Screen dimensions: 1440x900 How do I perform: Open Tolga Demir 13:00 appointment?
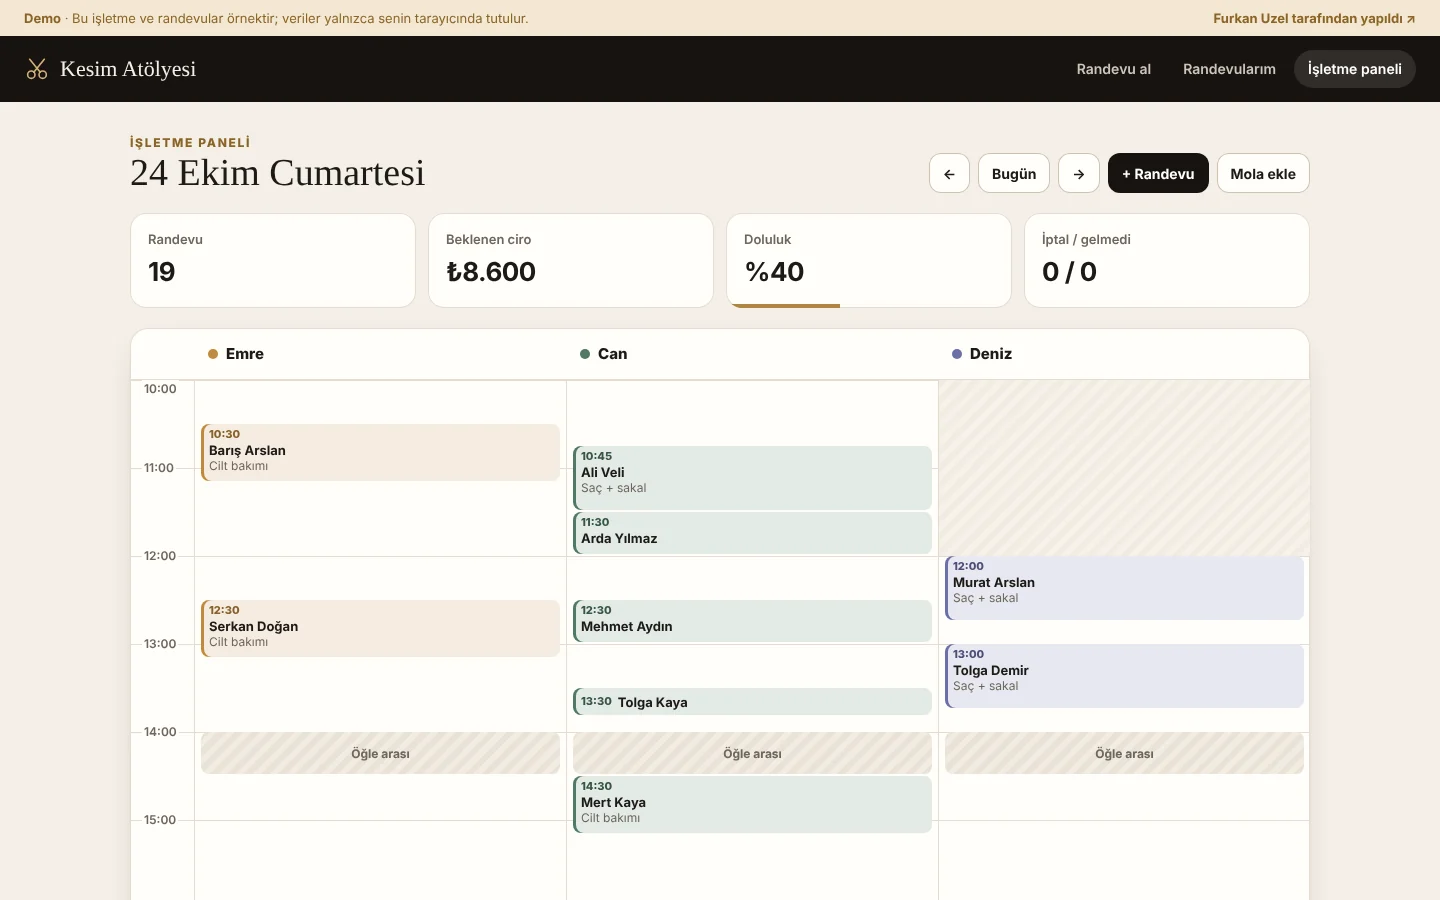[x=1125, y=676]
